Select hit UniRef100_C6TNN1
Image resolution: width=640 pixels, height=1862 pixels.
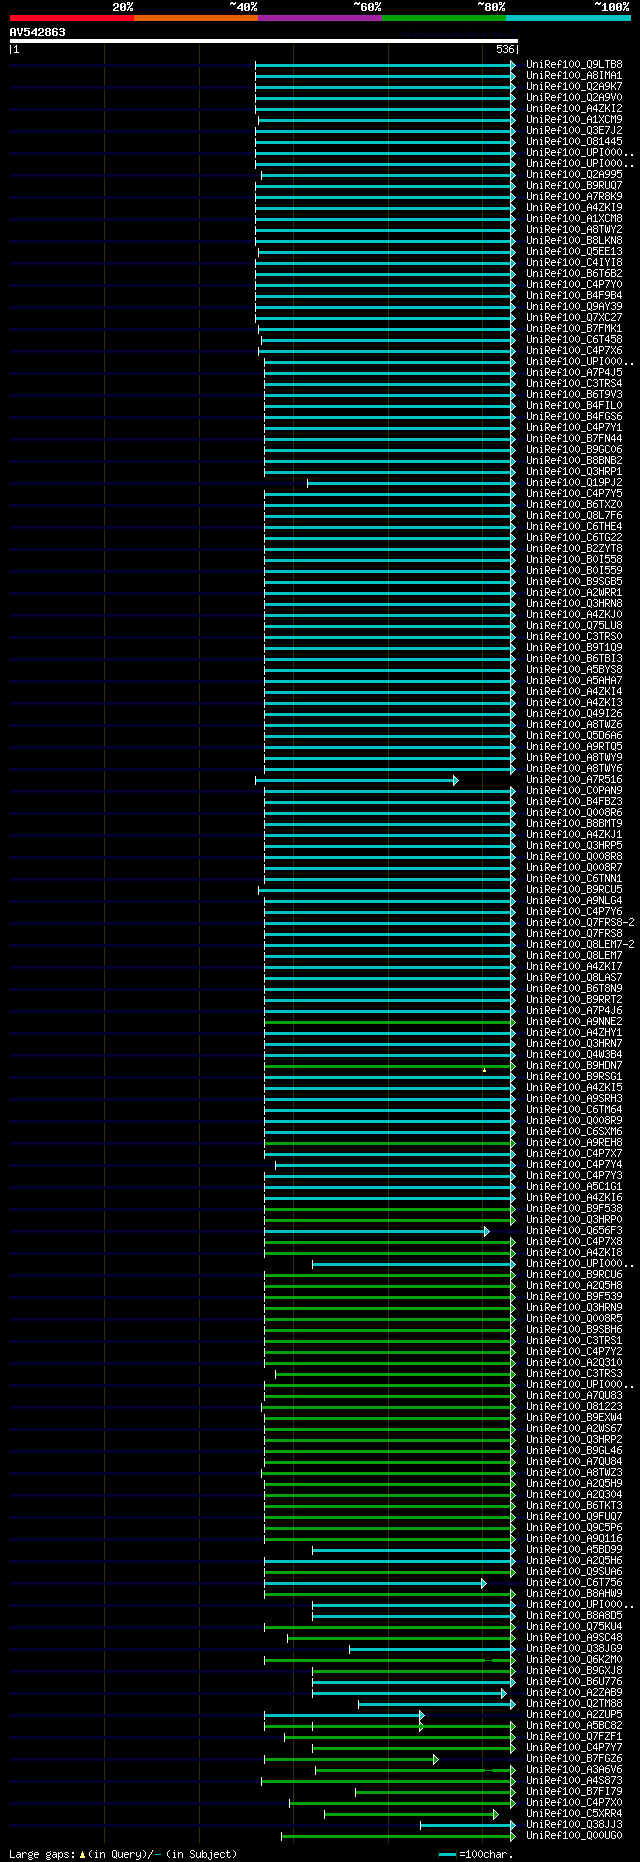pos(574,879)
